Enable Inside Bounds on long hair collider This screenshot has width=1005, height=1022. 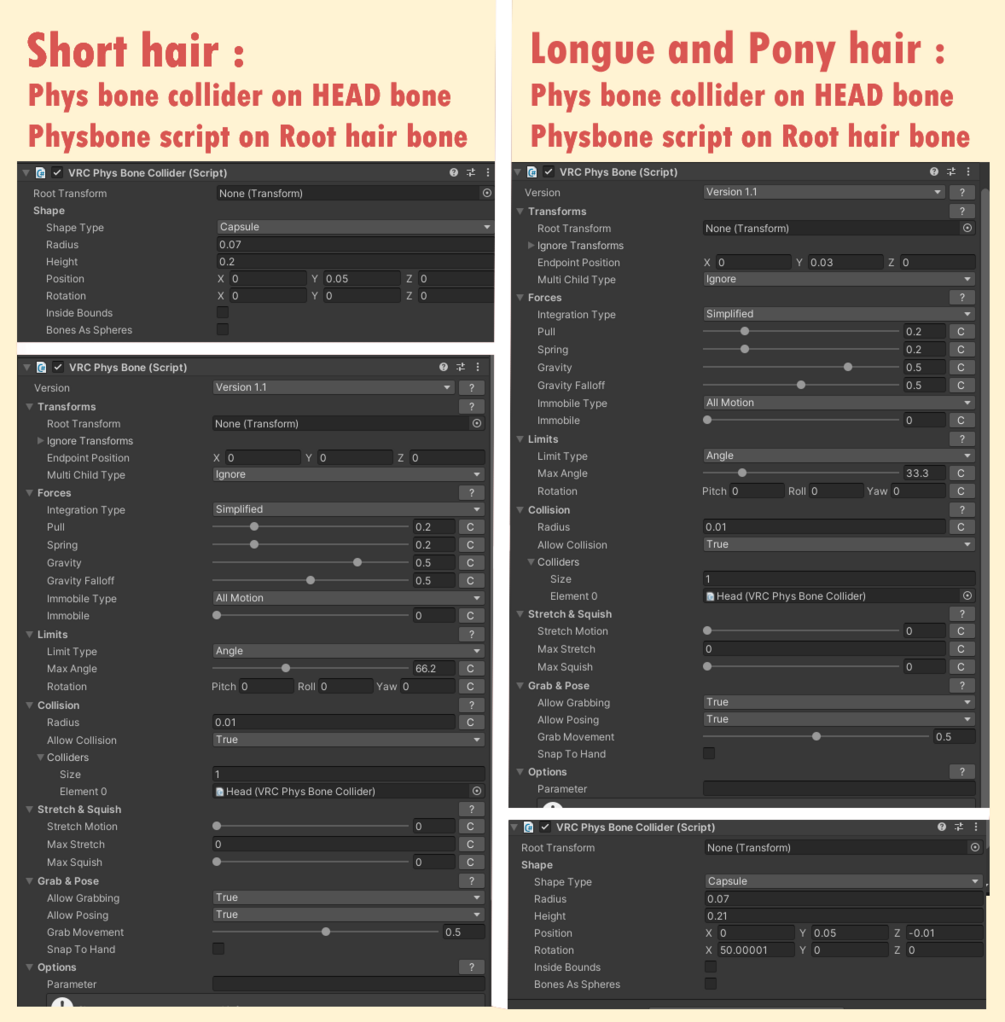(710, 967)
